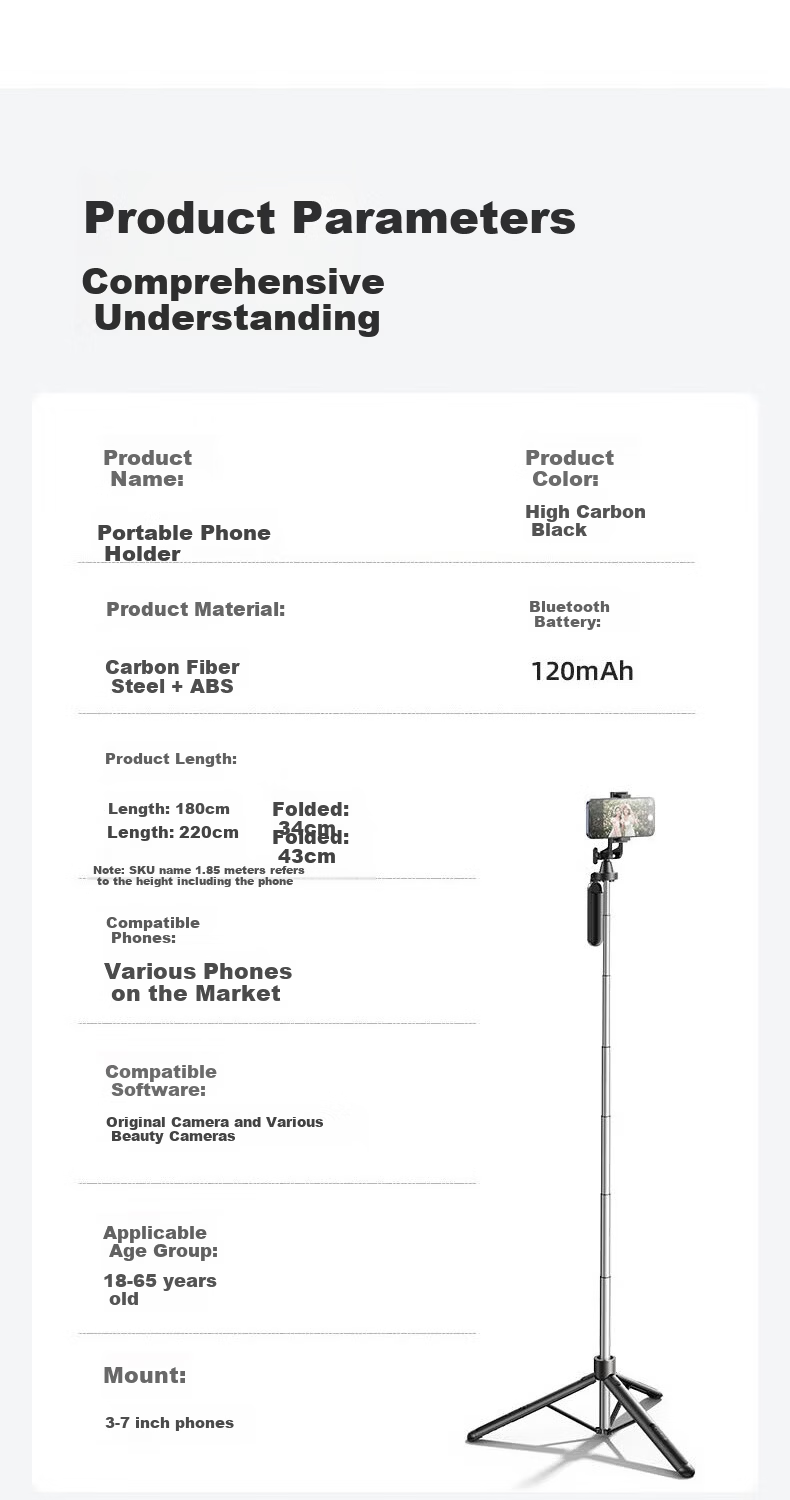This screenshot has width=790, height=1500.
Task: Click the Product Parameters heading
Action: pyautogui.click(x=329, y=217)
